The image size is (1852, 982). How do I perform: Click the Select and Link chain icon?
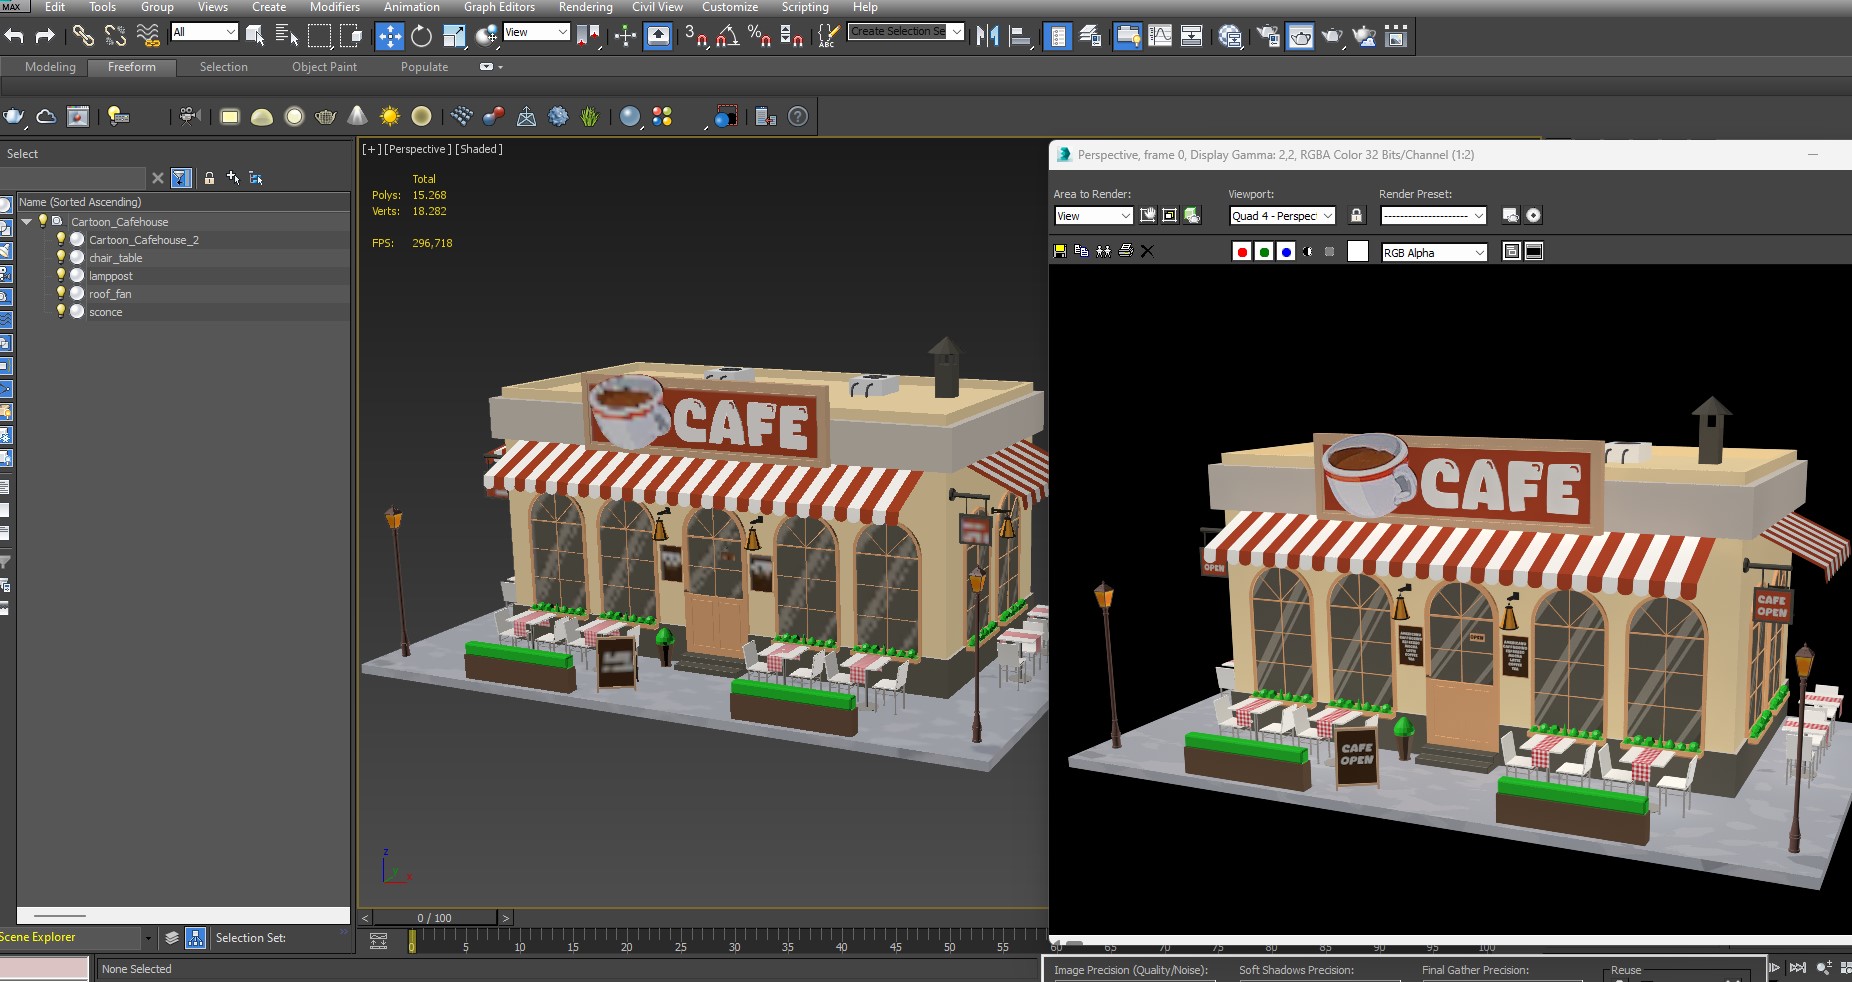(82, 37)
